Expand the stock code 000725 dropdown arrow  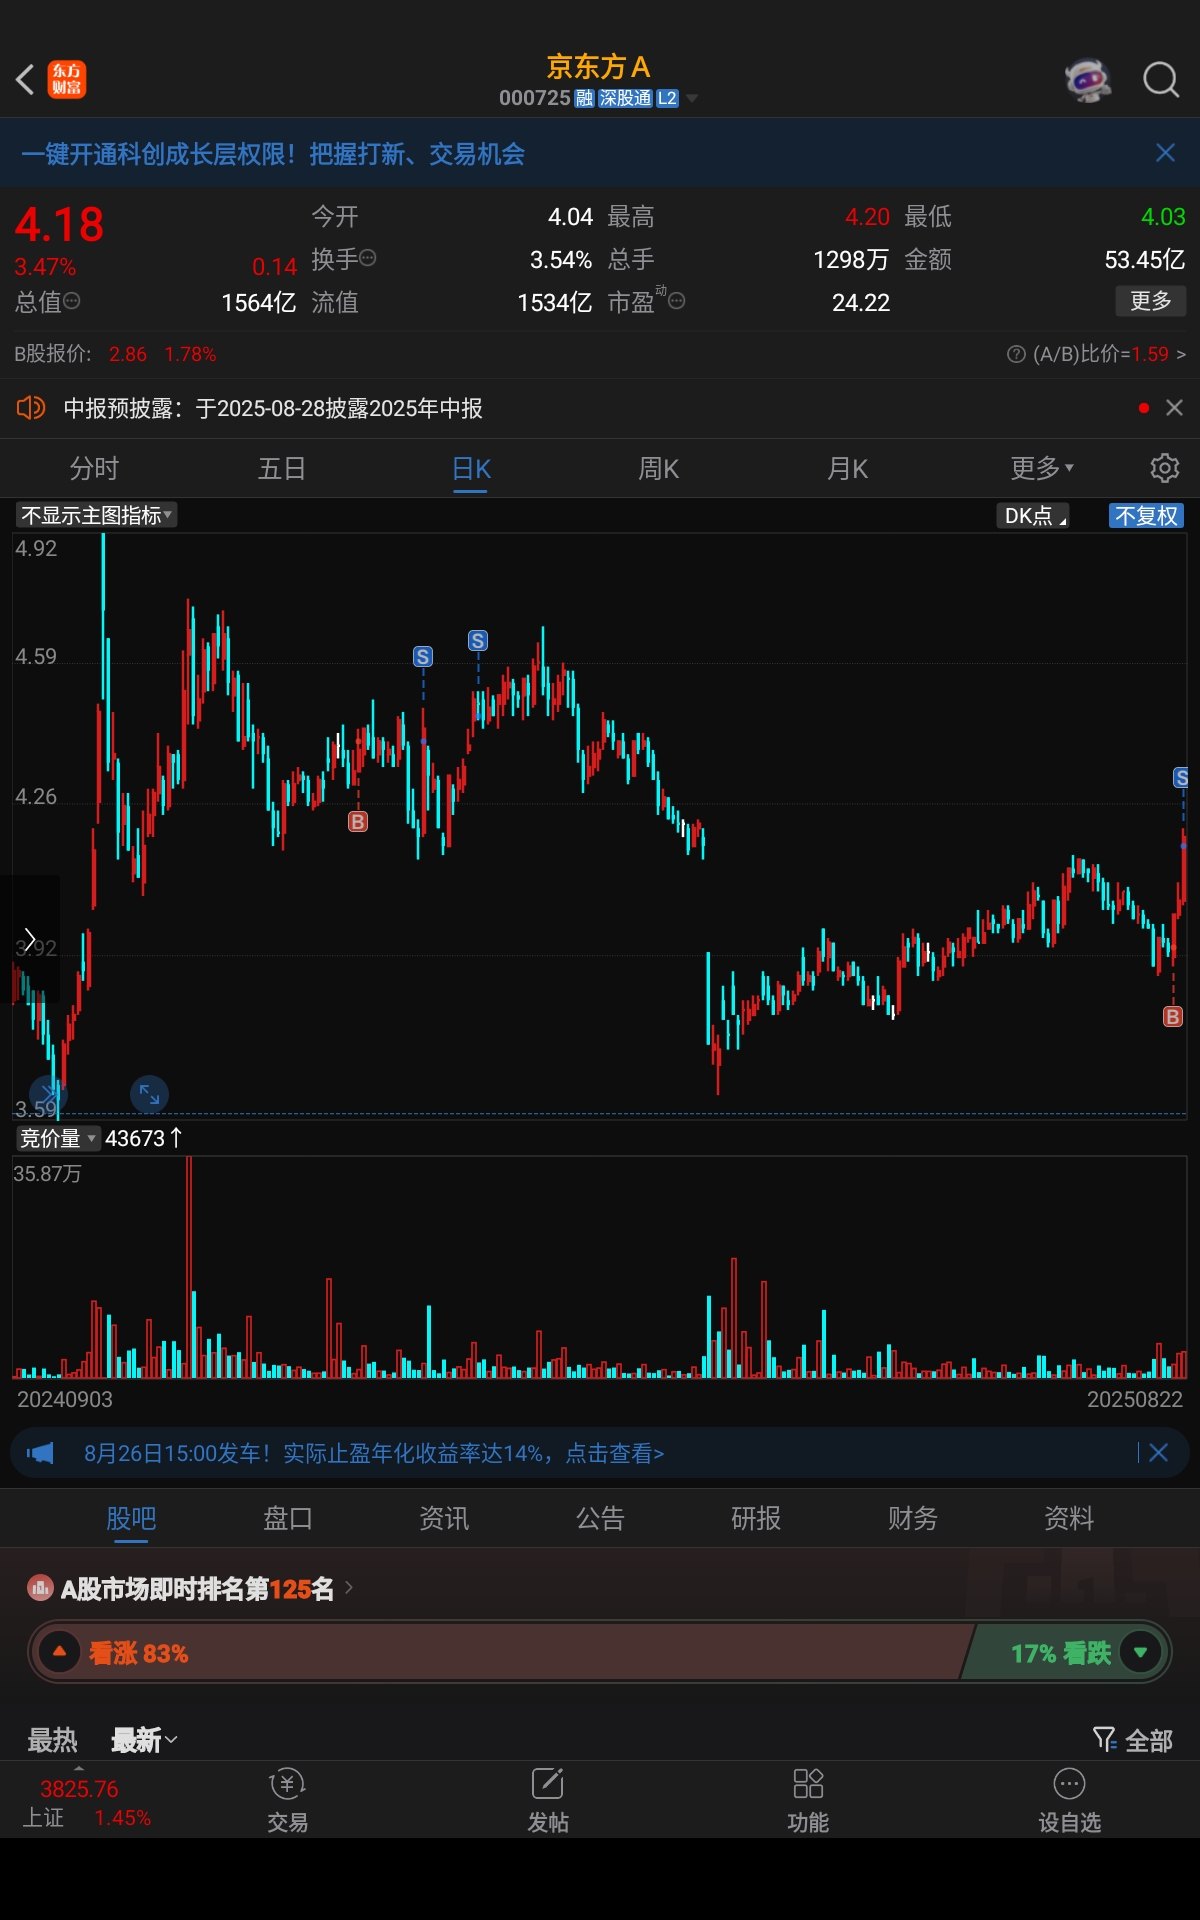click(692, 98)
